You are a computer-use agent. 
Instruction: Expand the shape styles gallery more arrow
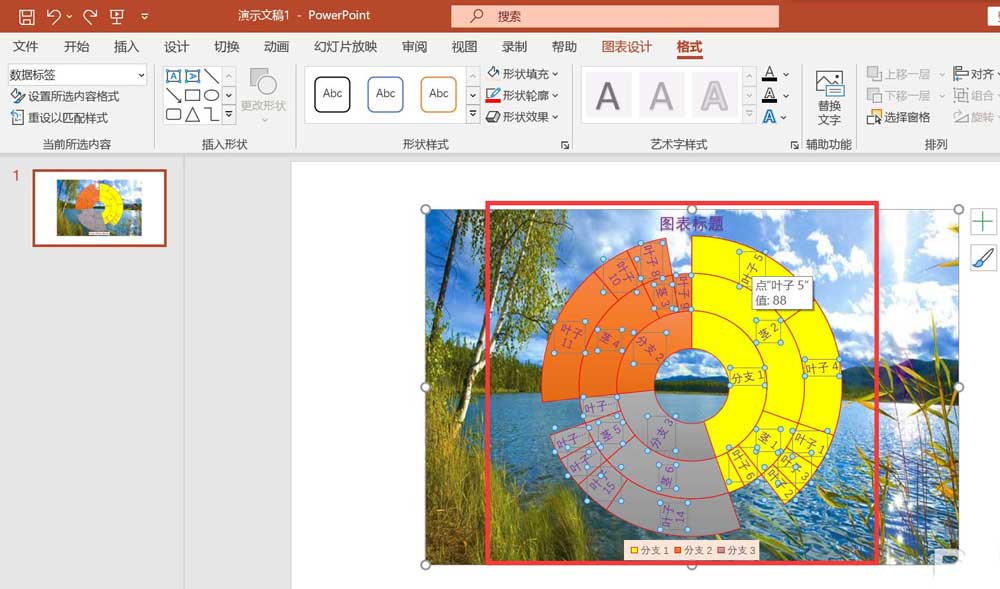tap(473, 115)
